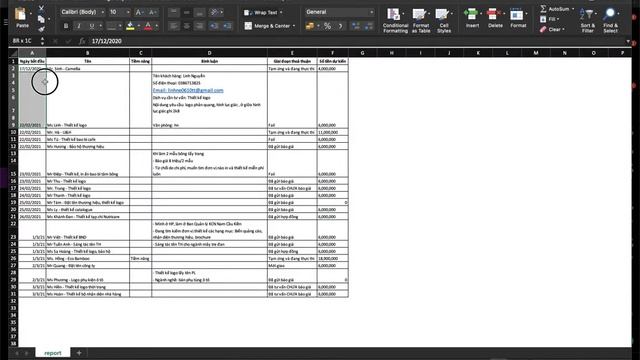This screenshot has width=640, height=360.
Task: Expand the formula bar
Action: [628, 41]
